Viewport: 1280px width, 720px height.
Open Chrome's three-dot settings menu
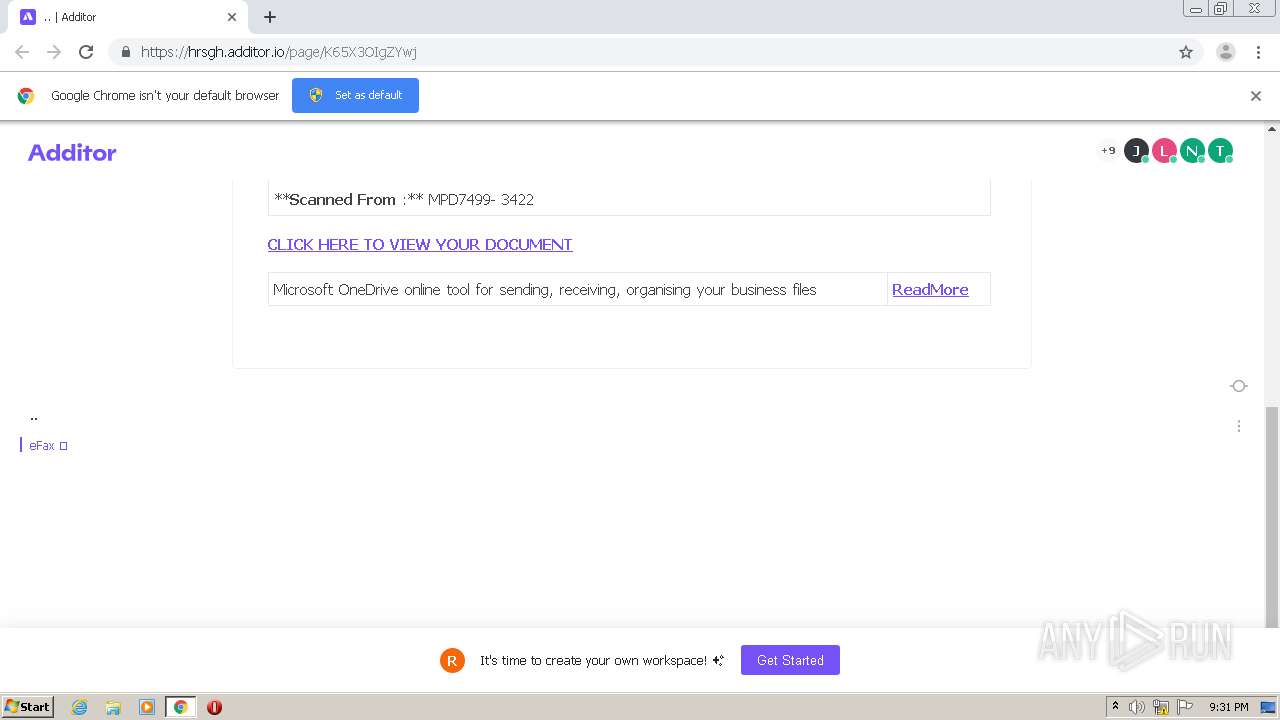tap(1258, 52)
